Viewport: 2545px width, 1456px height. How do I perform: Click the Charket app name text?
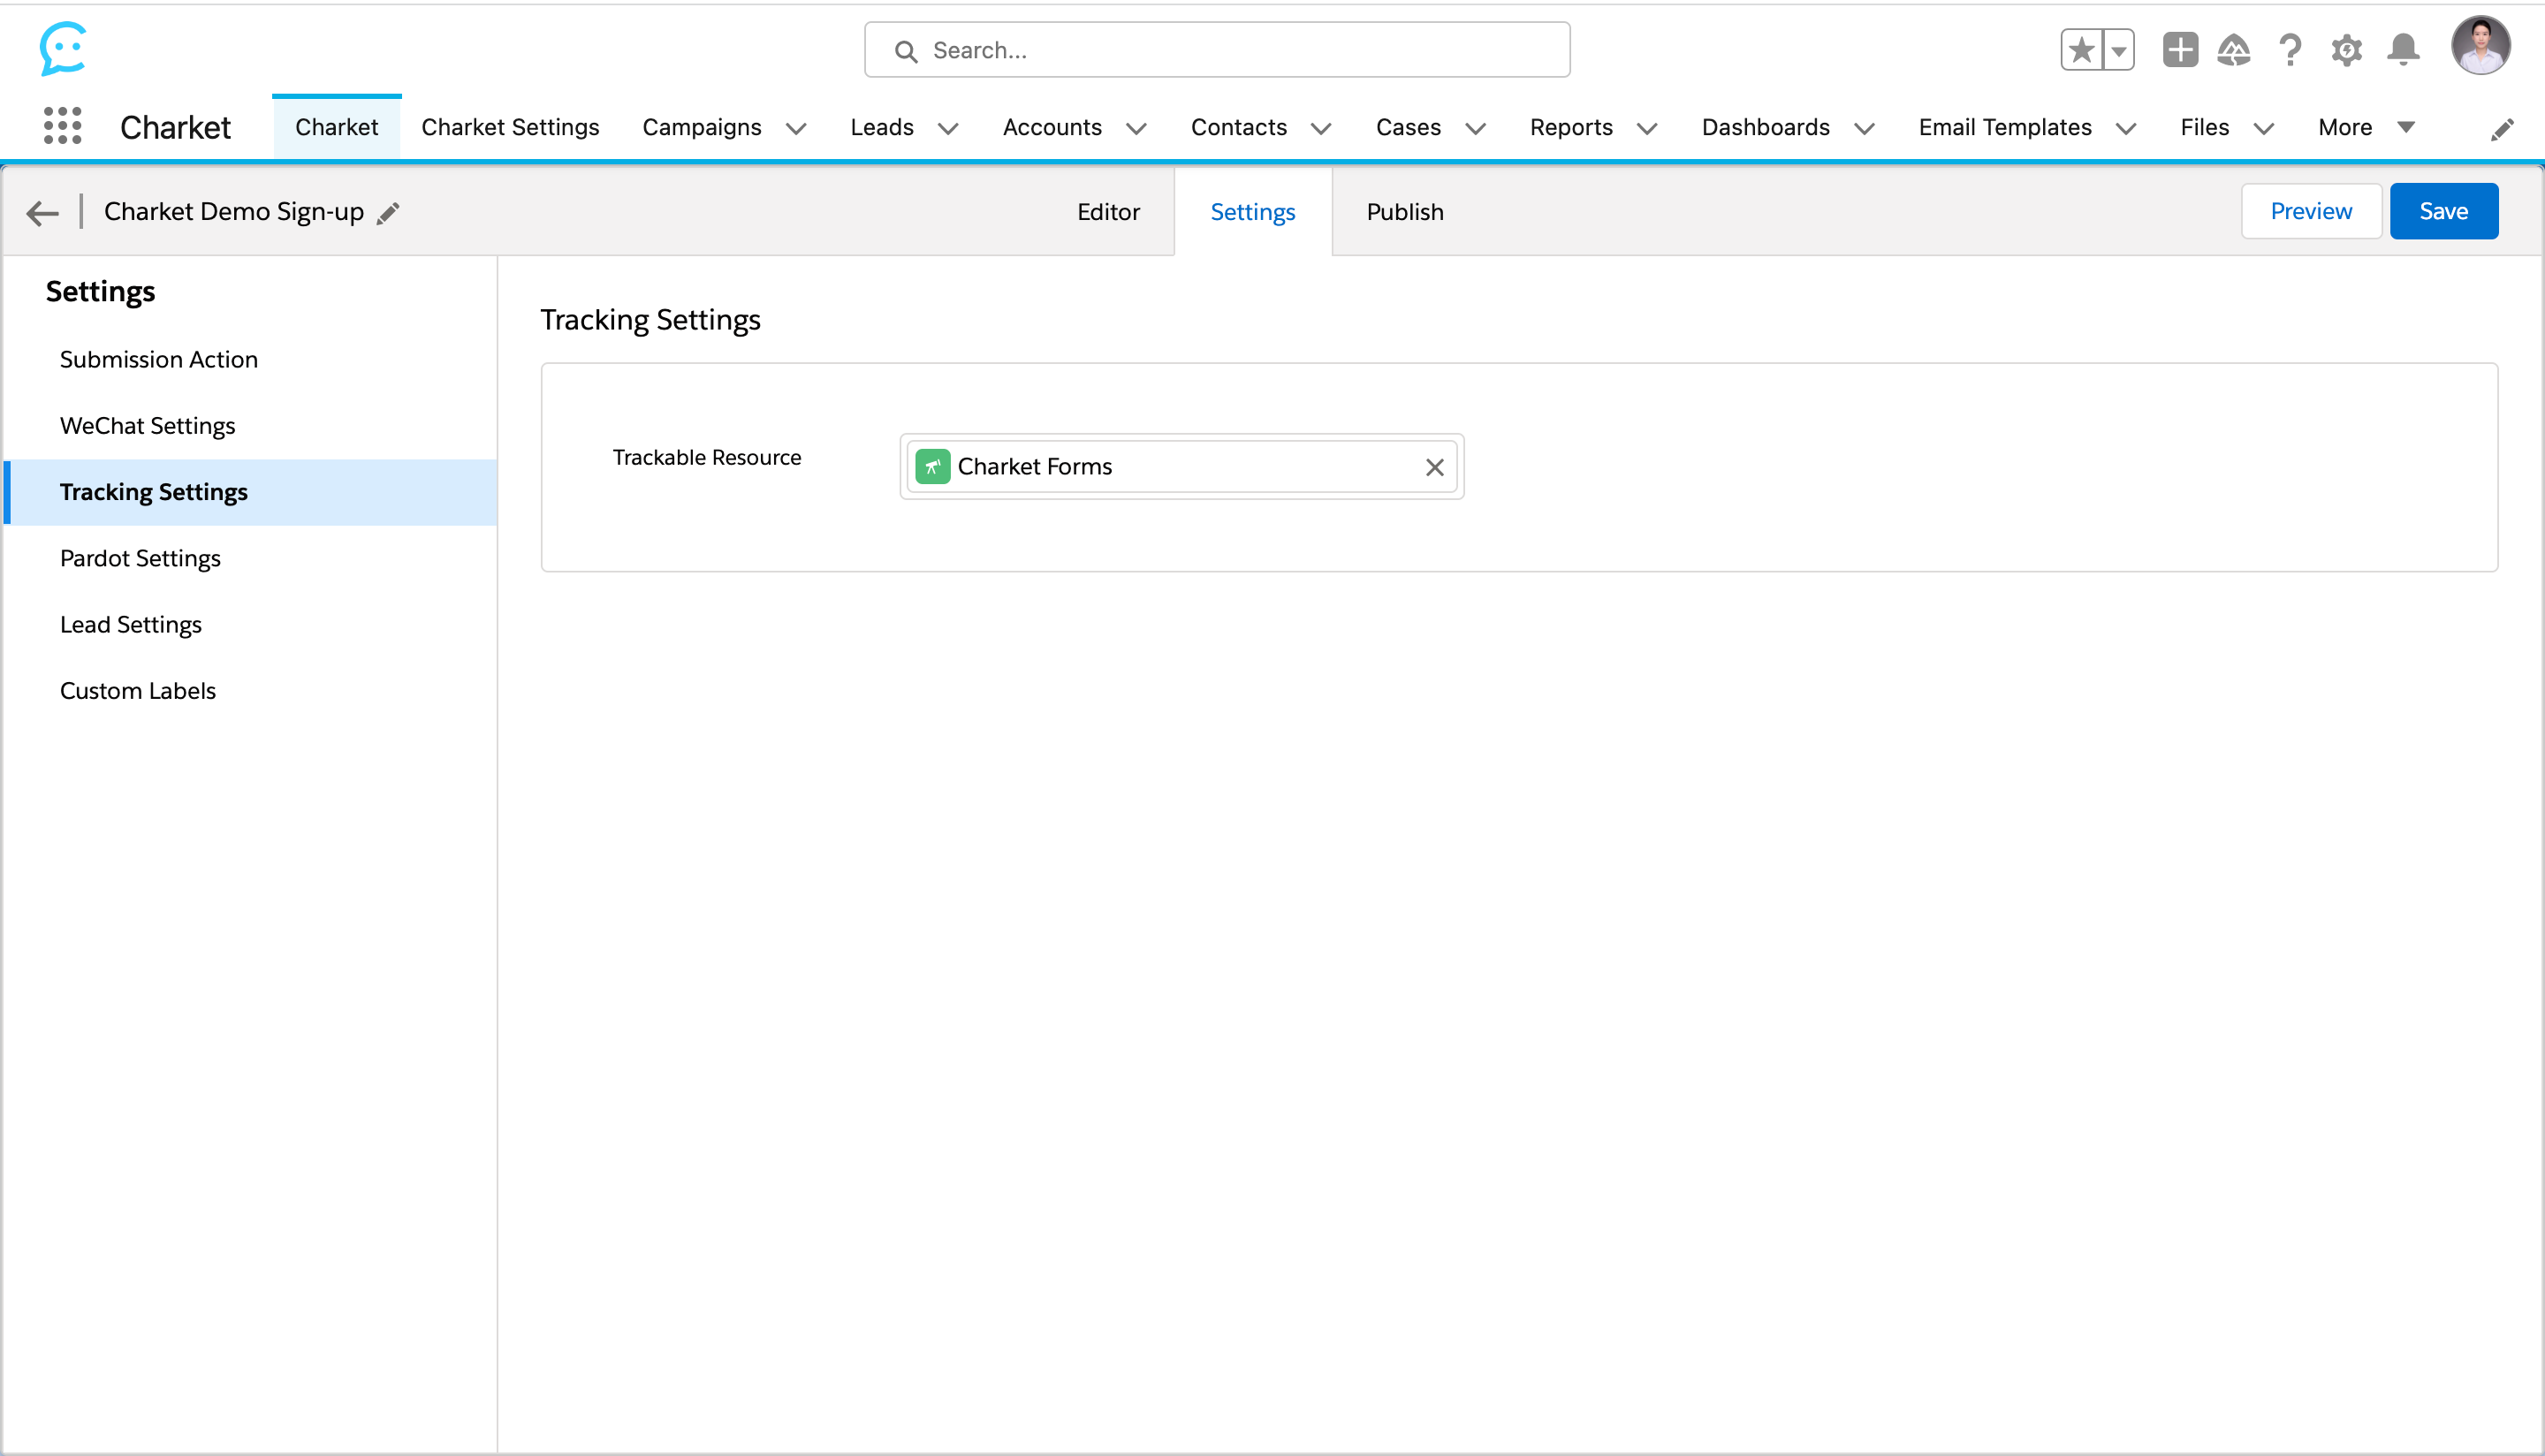[175, 128]
